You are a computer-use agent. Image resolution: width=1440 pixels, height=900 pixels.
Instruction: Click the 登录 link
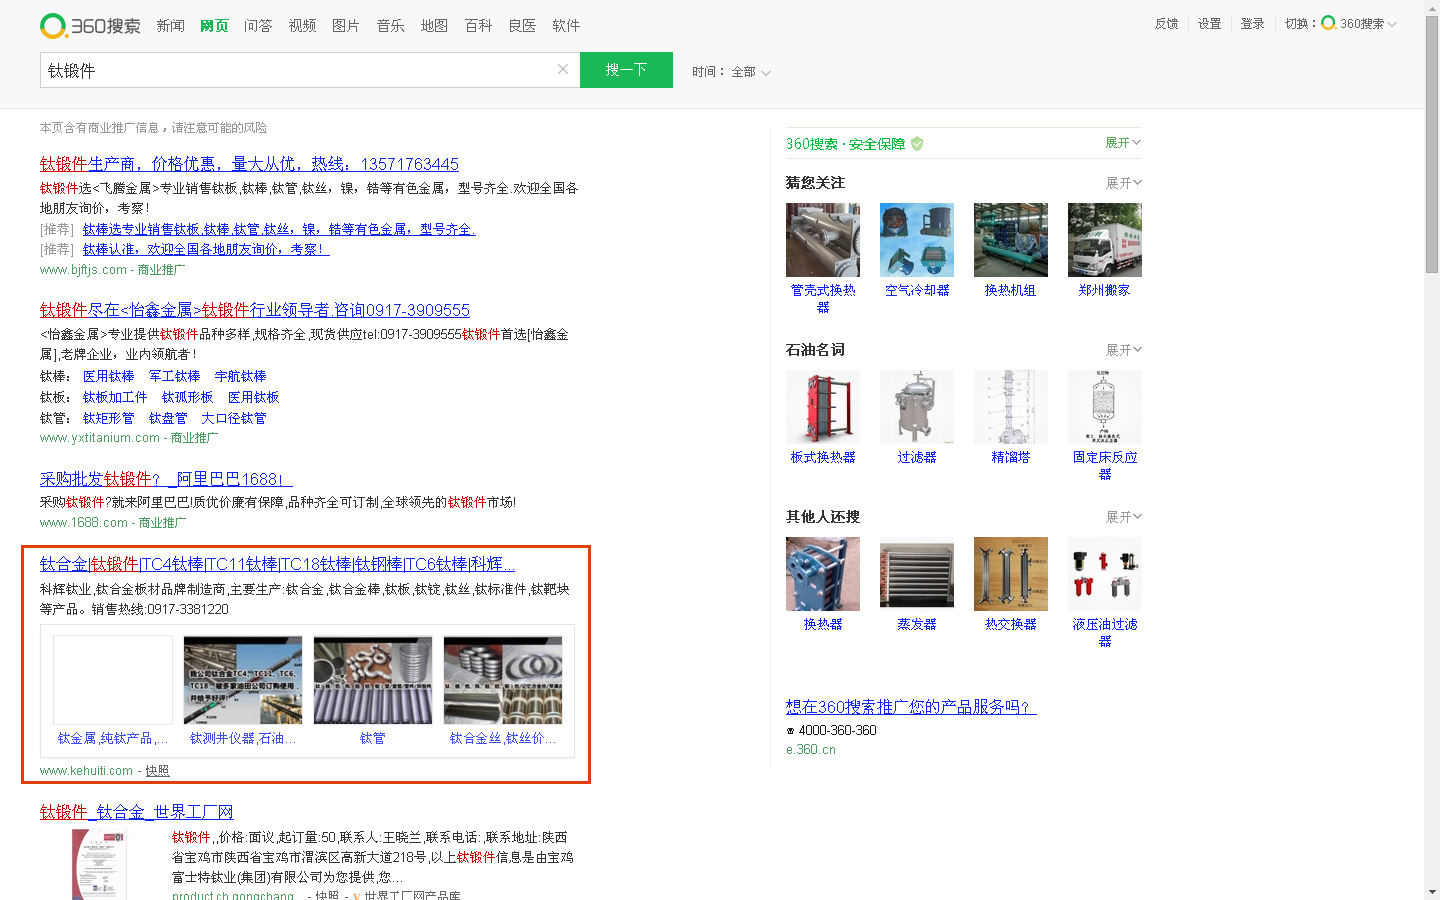click(x=1253, y=23)
